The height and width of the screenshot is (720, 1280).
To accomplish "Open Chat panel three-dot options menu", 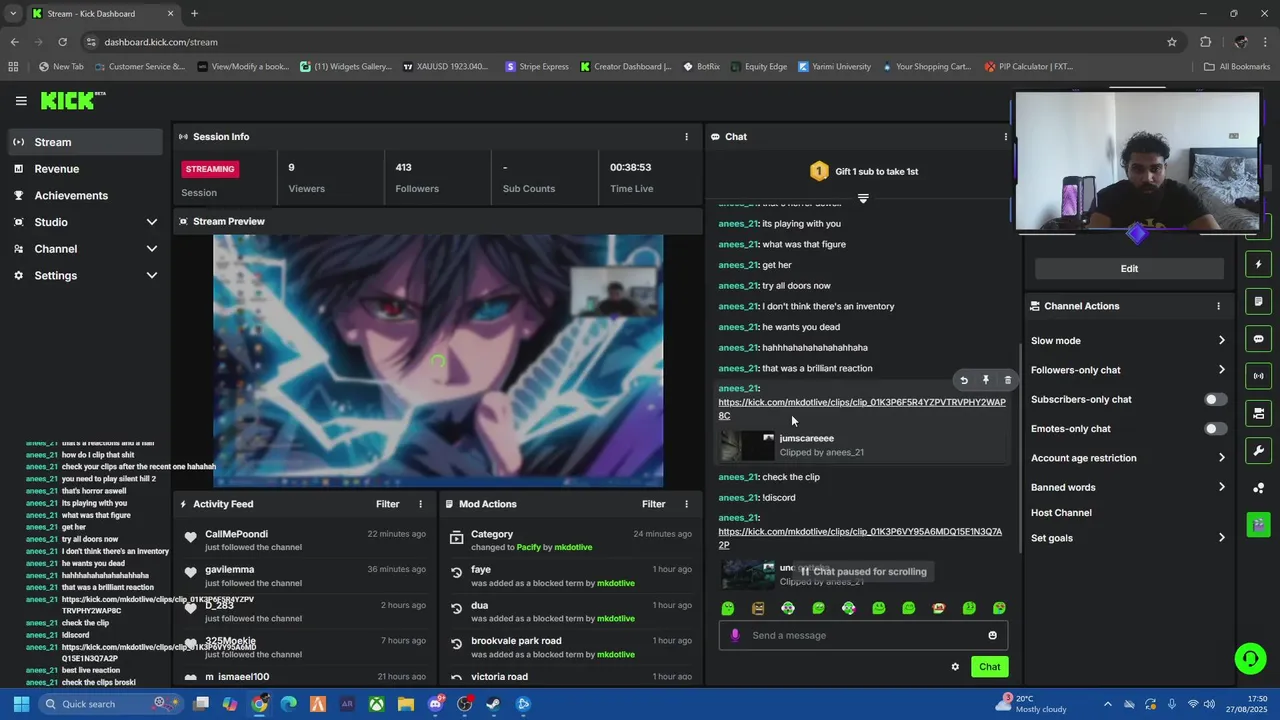I will [1006, 137].
